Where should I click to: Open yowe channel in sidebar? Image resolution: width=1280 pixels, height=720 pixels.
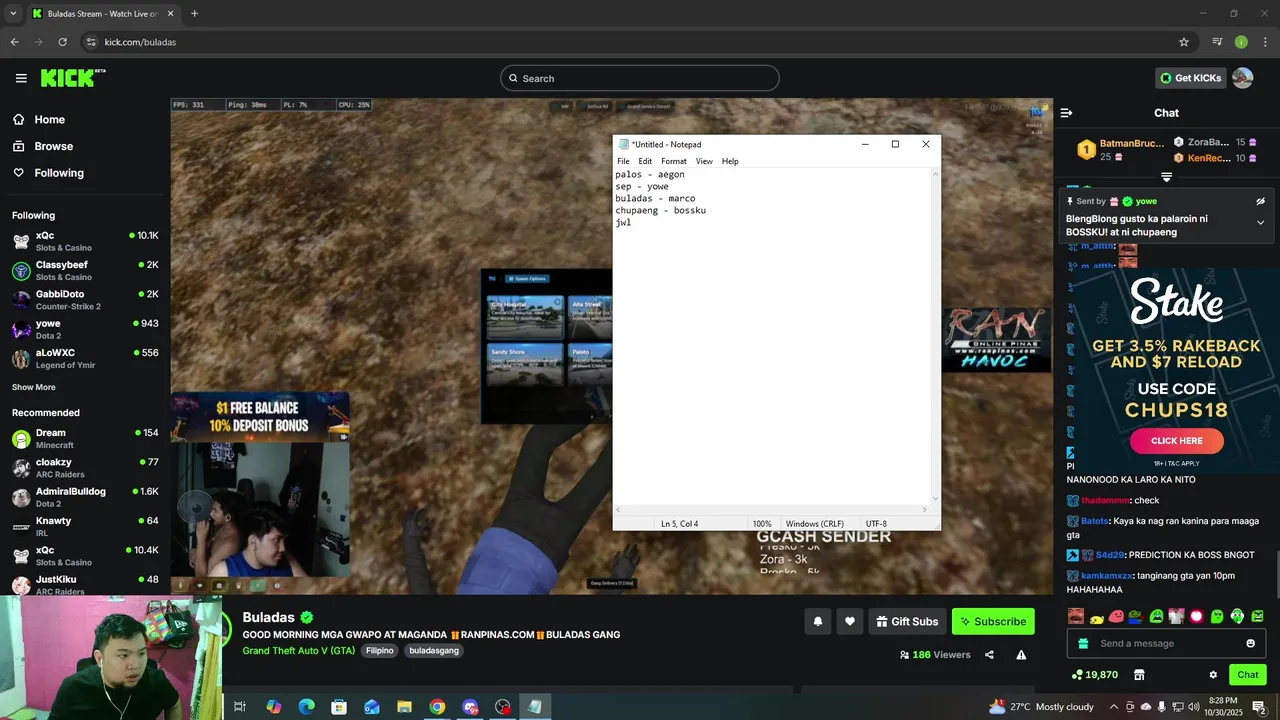click(85, 328)
